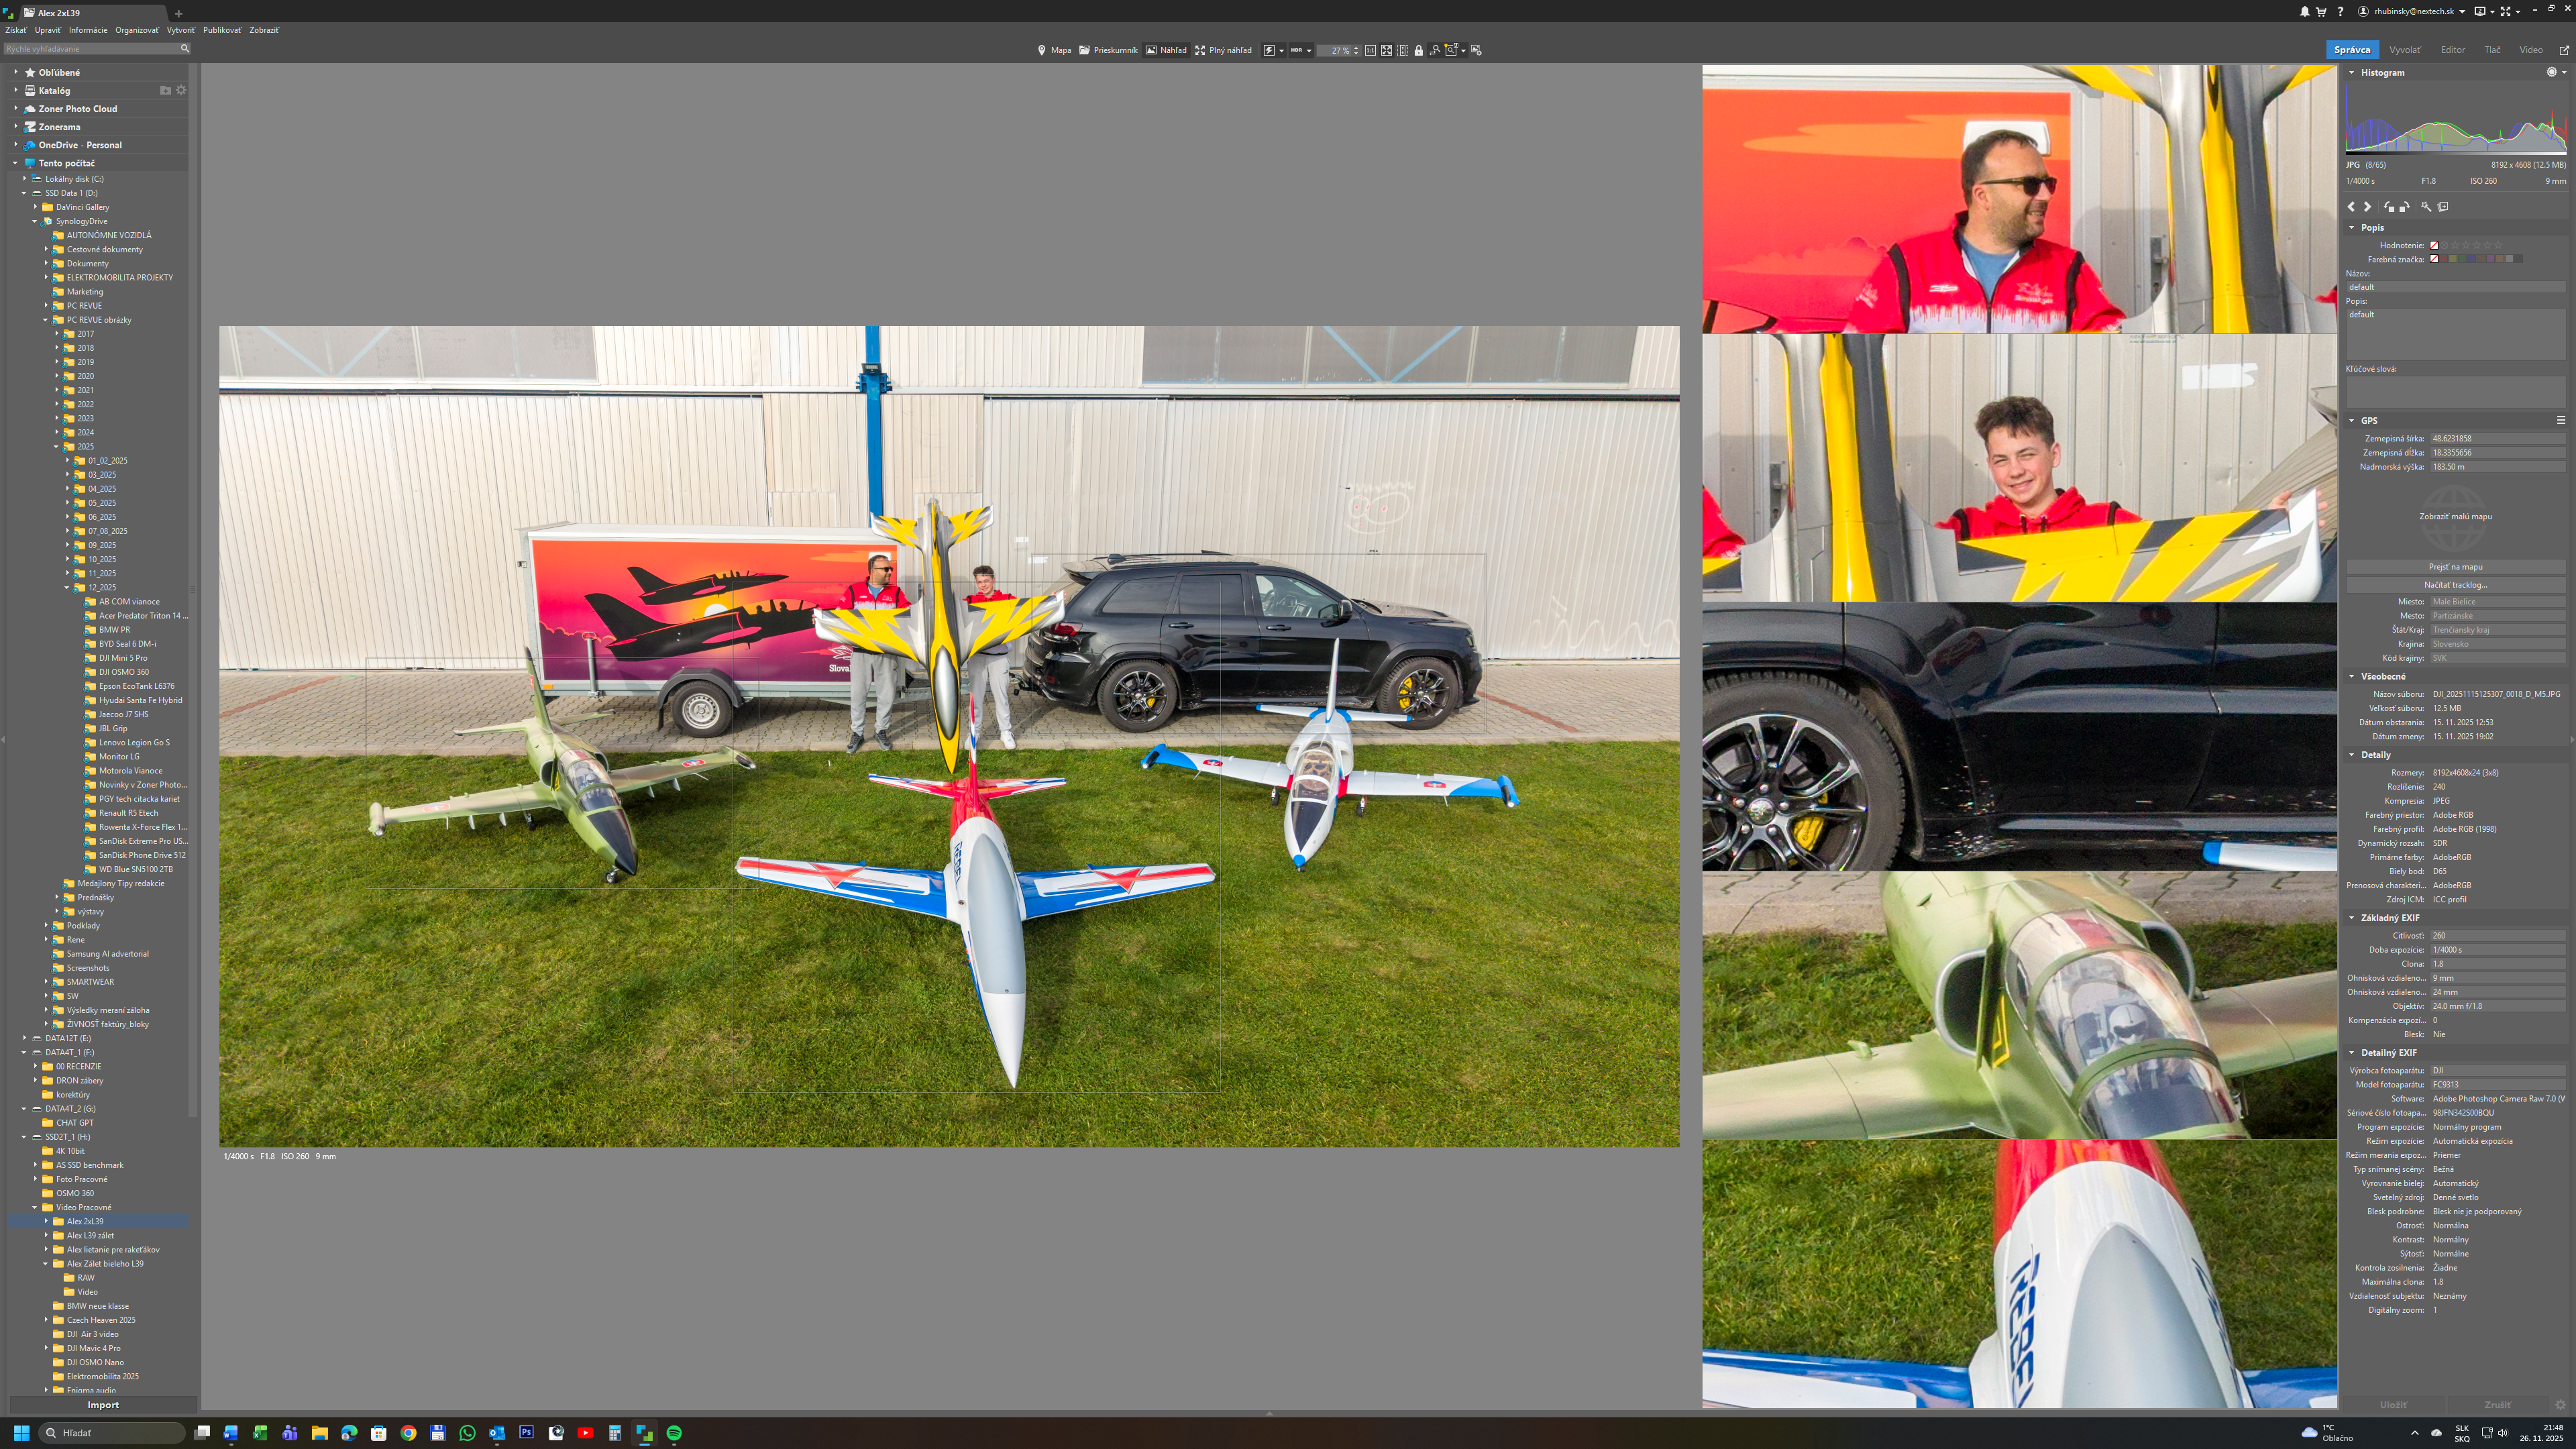Image resolution: width=2576 pixels, height=1449 pixels.
Task: Expand the Katalóg tree node
Action: tap(16, 90)
